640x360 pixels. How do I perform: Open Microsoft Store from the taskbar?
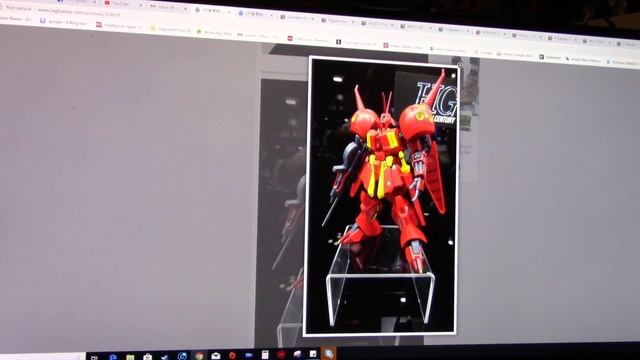point(147,357)
